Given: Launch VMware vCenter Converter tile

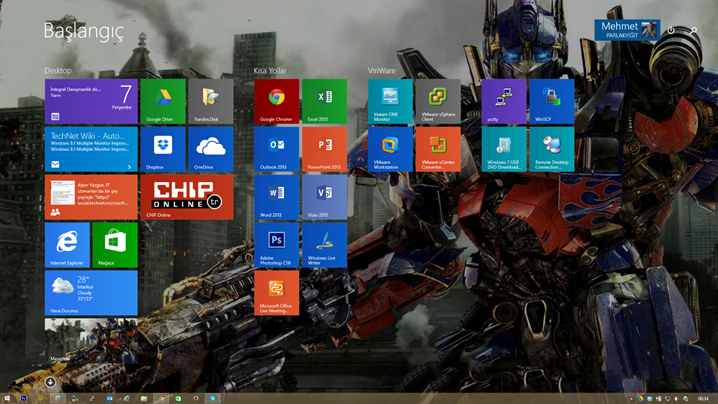Looking at the screenshot, I should click(x=438, y=149).
